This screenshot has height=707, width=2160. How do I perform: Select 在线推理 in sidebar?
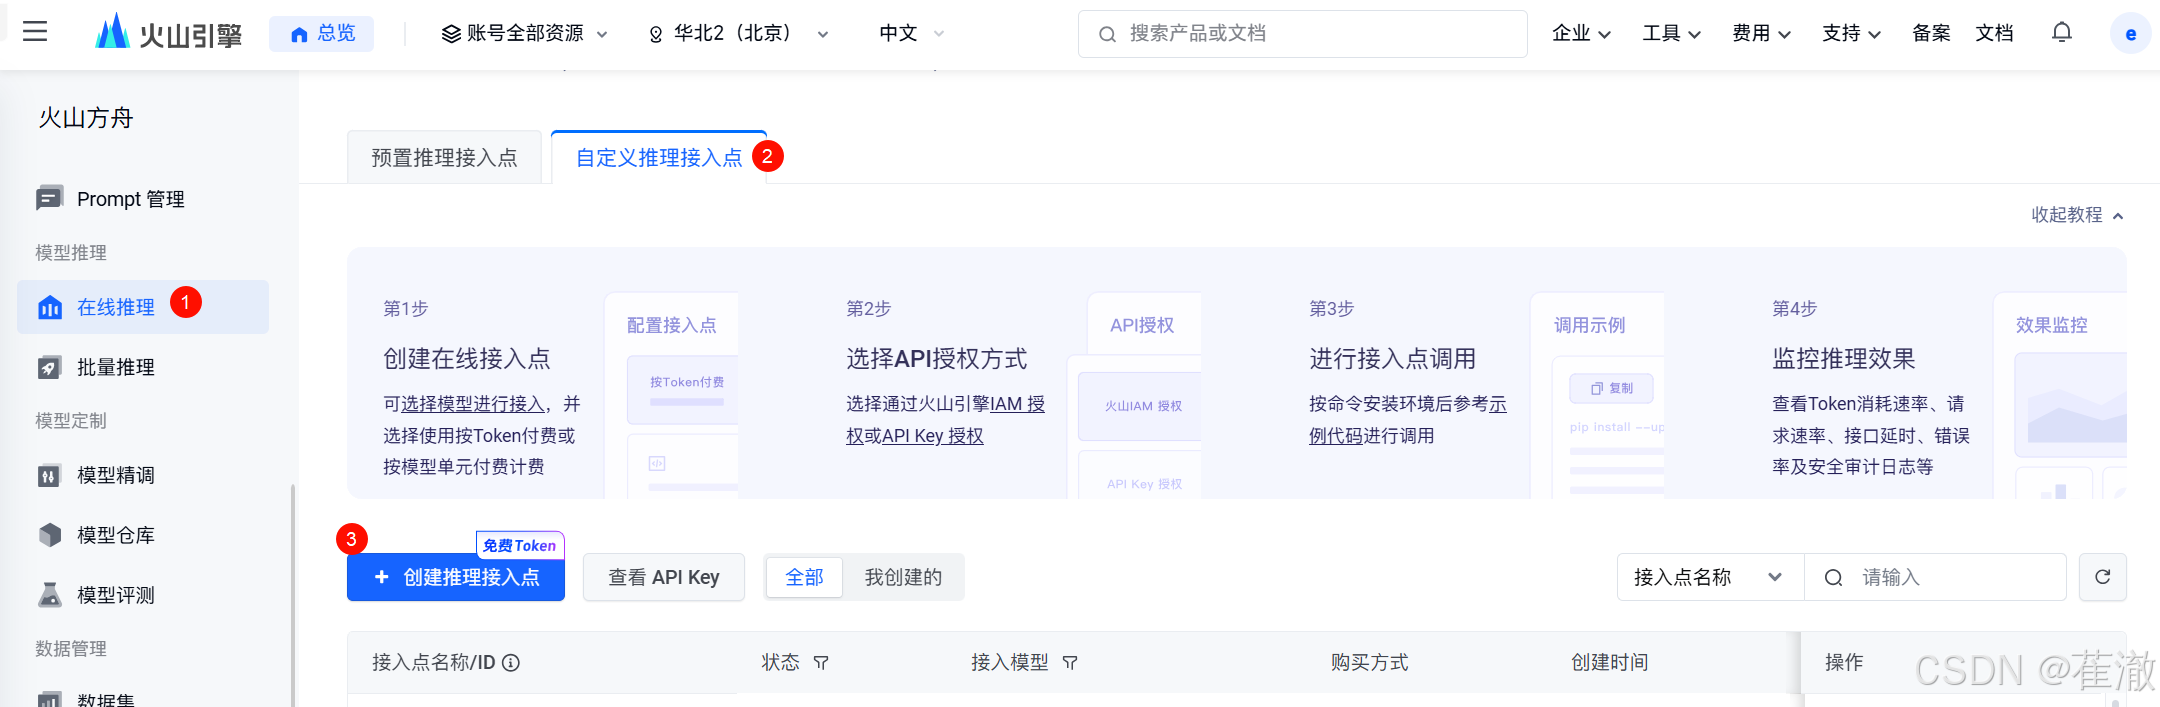point(143,307)
